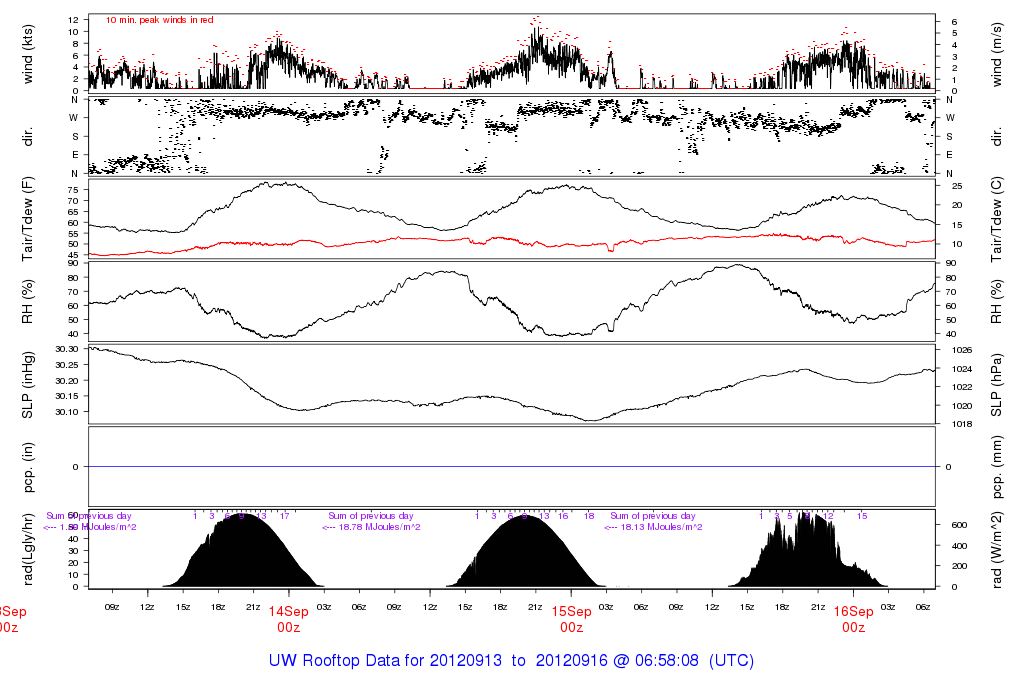Screen dimensions: 1024x700
Task: Click "Sum of previous day" above 18.13 MJoules
Action: tap(653, 516)
